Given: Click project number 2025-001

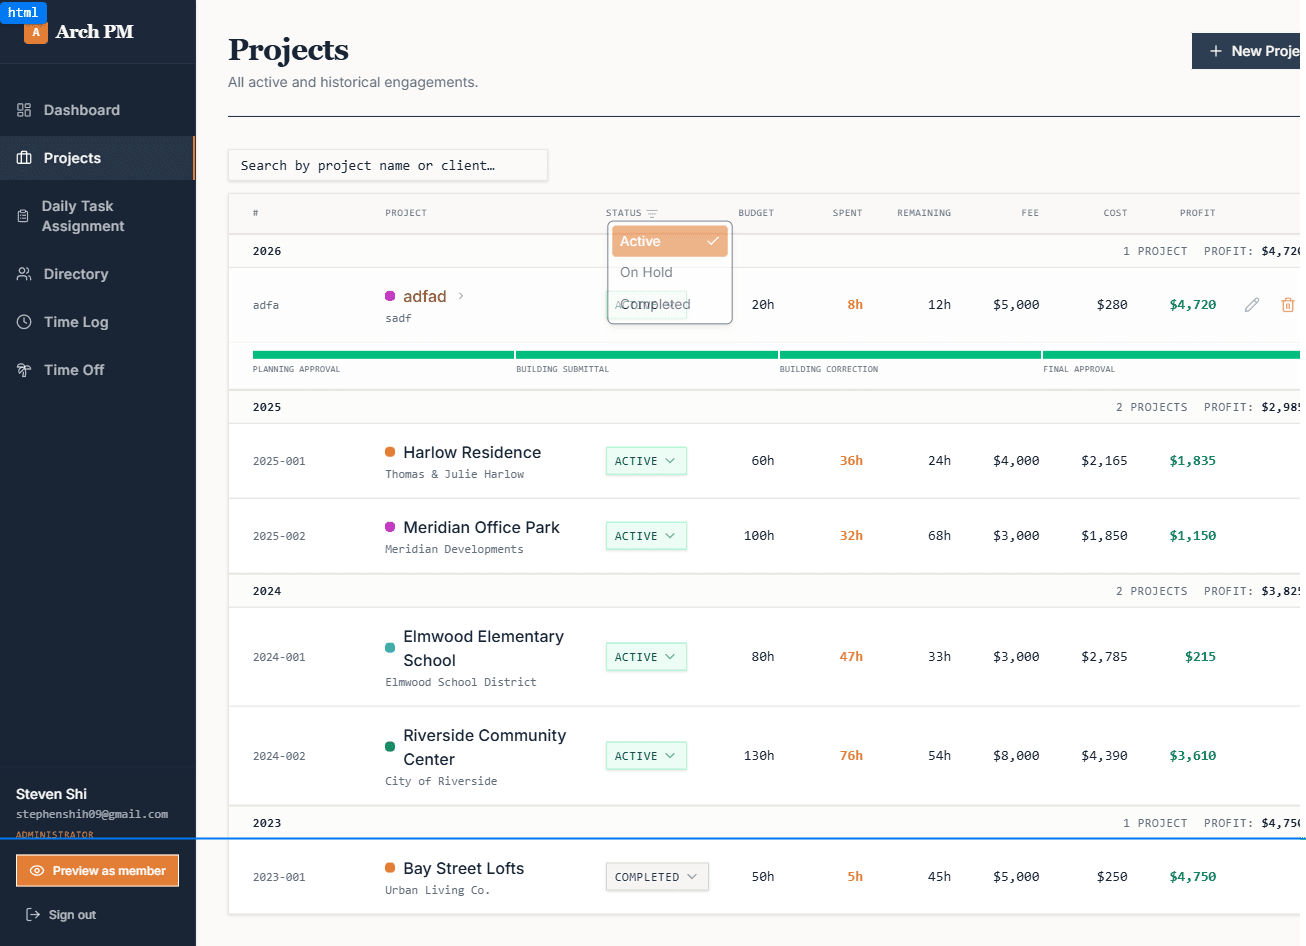Looking at the screenshot, I should click(279, 461).
